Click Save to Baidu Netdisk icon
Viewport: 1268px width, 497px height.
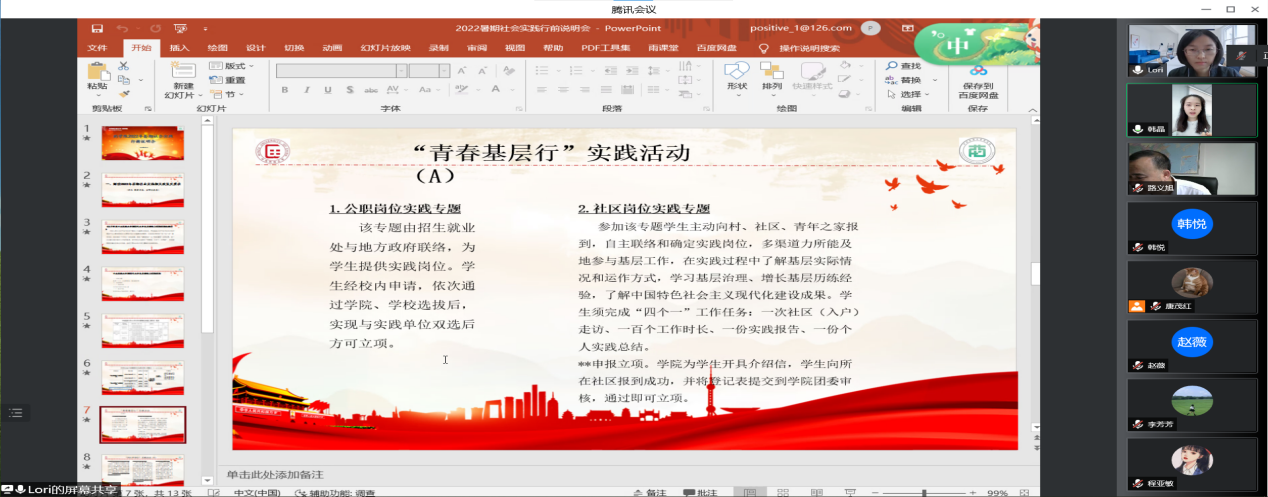(x=977, y=72)
